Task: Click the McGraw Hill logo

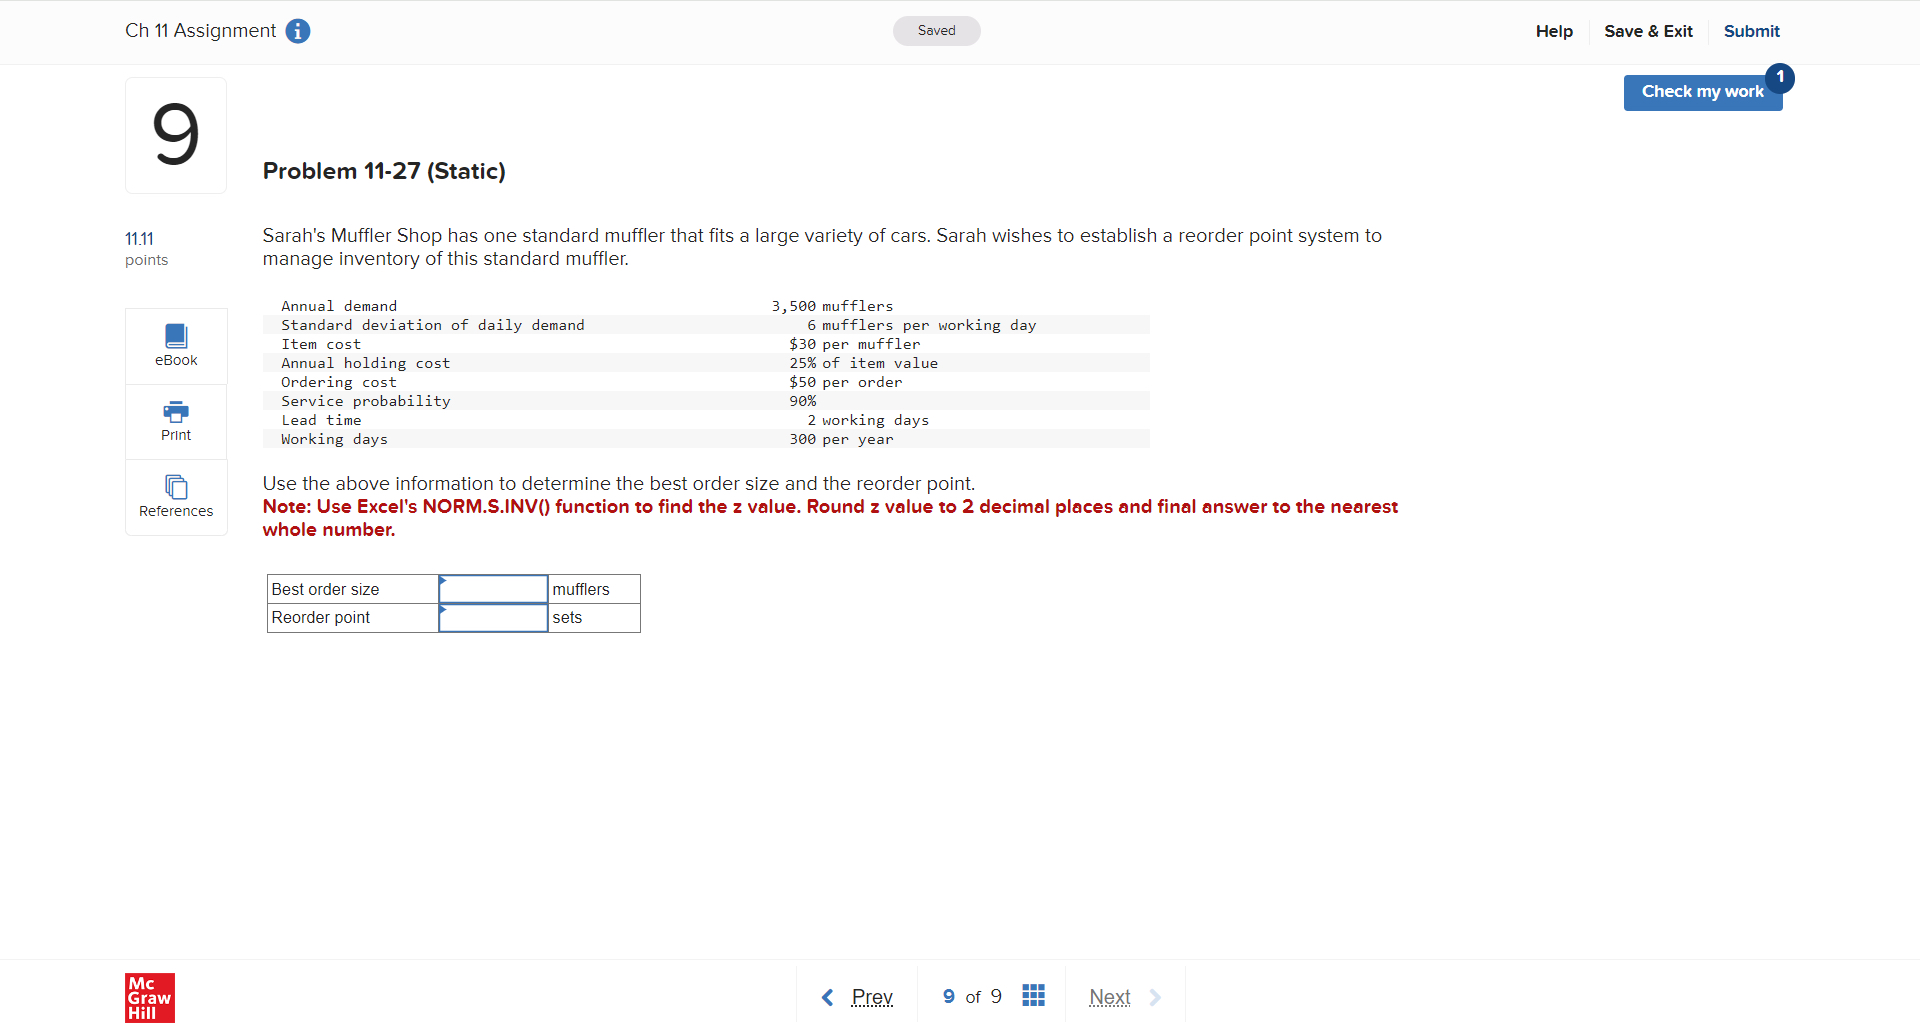Action: (x=149, y=997)
